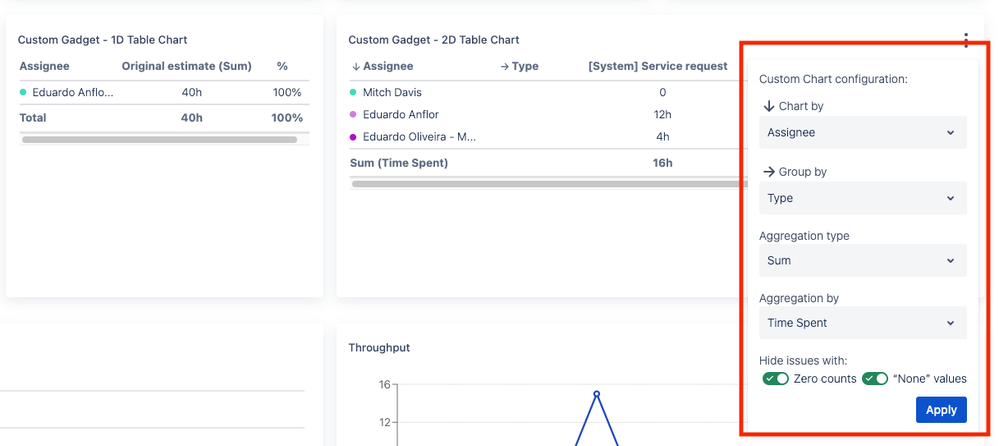
Task: Click the Throughput gadget title
Action: pyautogui.click(x=379, y=348)
